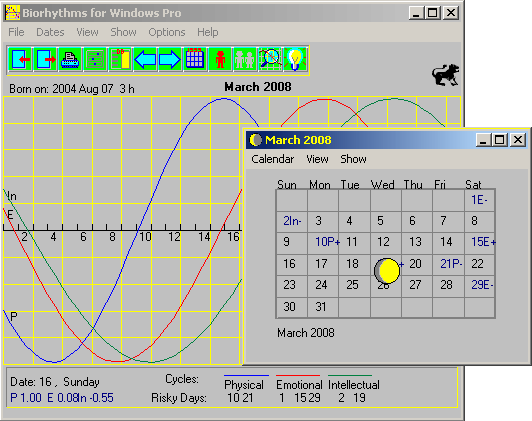Minimize the Biorhythms main window

416,13
